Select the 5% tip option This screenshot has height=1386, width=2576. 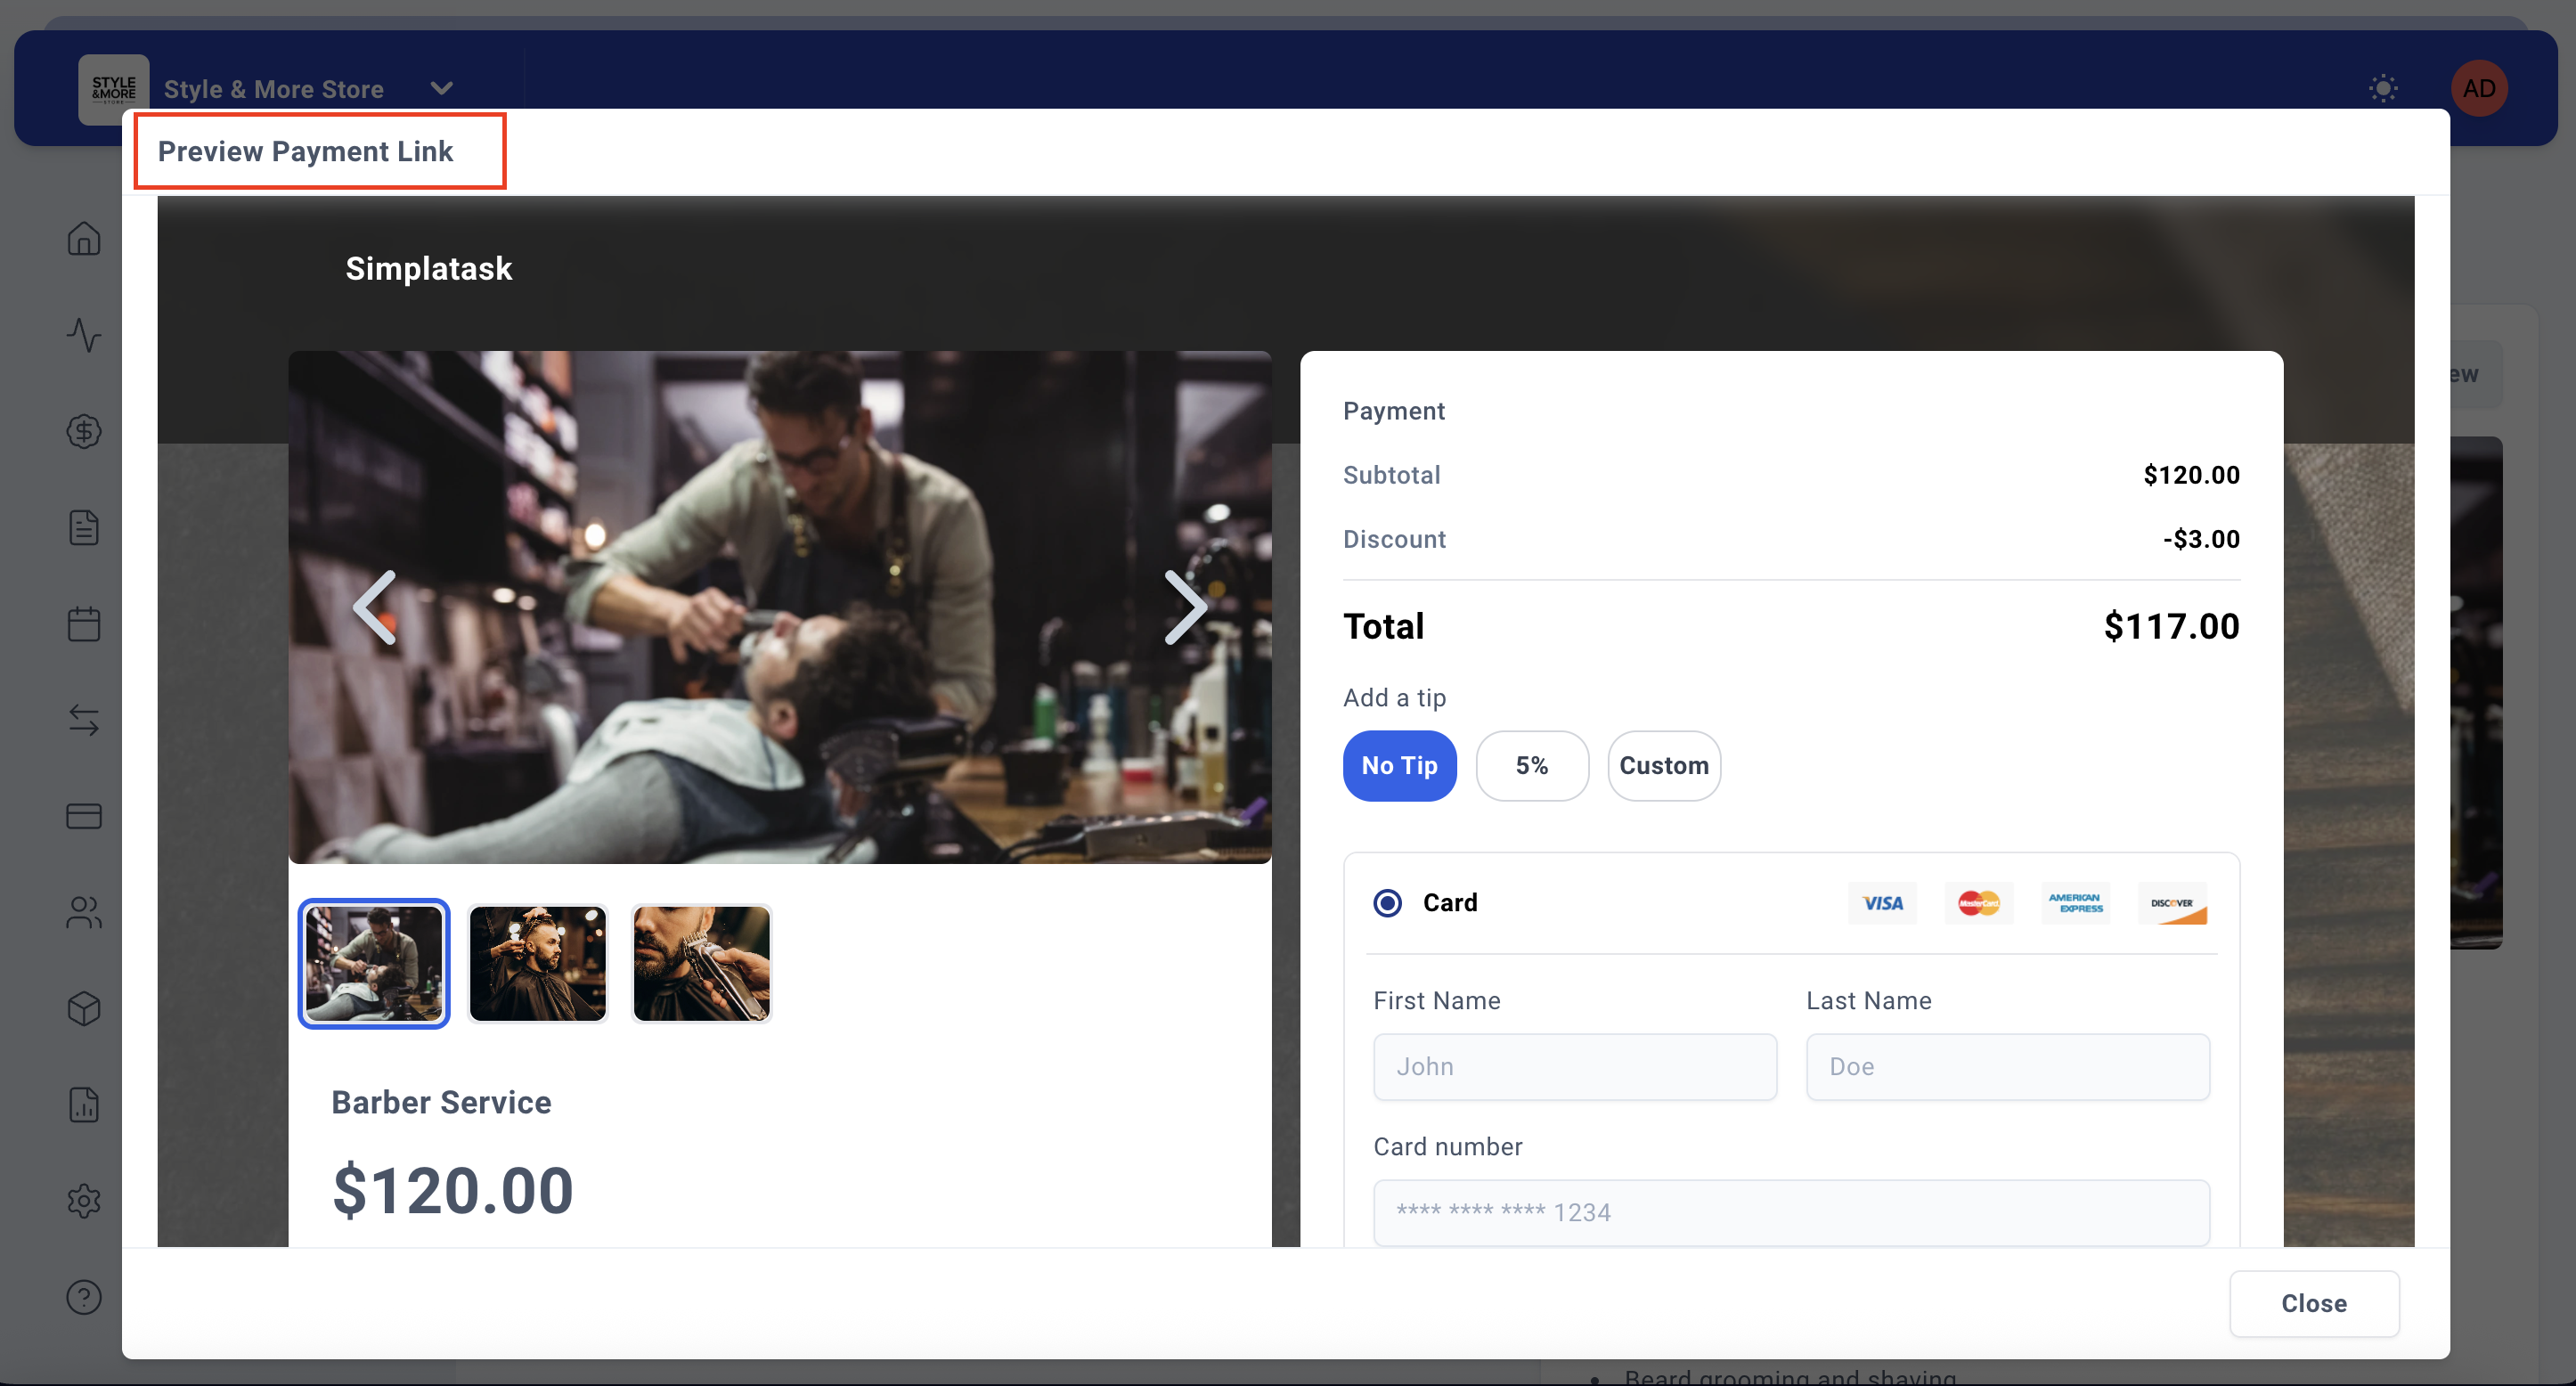pyautogui.click(x=1531, y=766)
